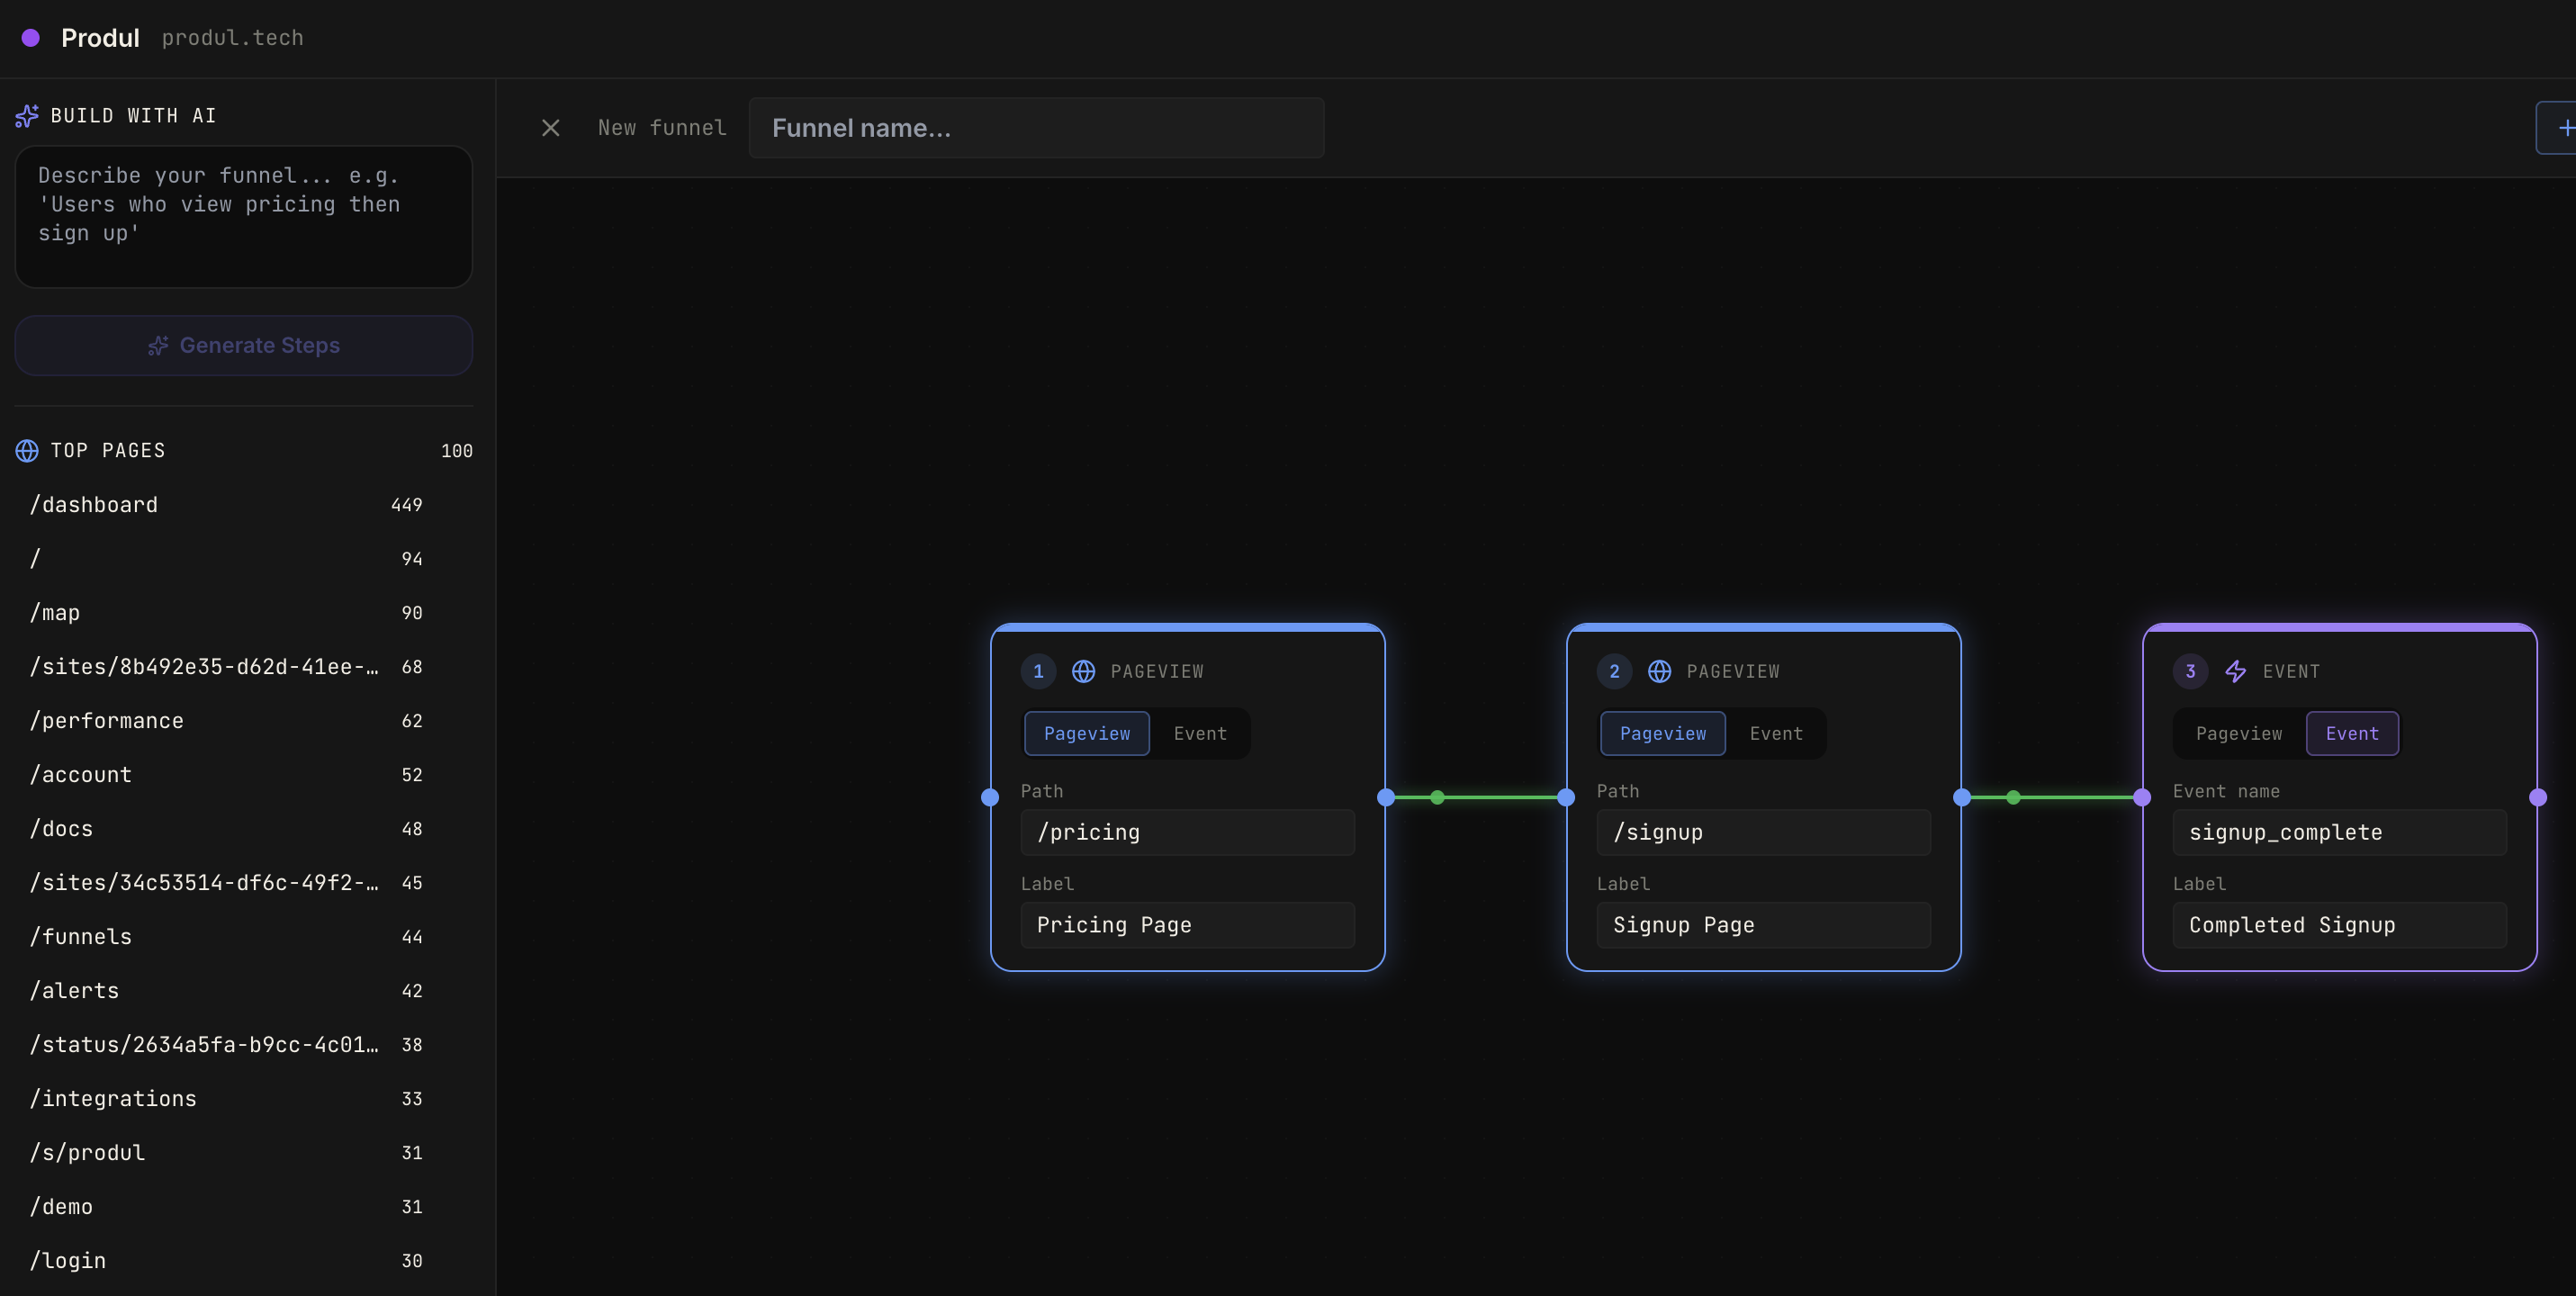Click the purple Produl logo dot
This screenshot has width=2576, height=1296.
[31, 38]
